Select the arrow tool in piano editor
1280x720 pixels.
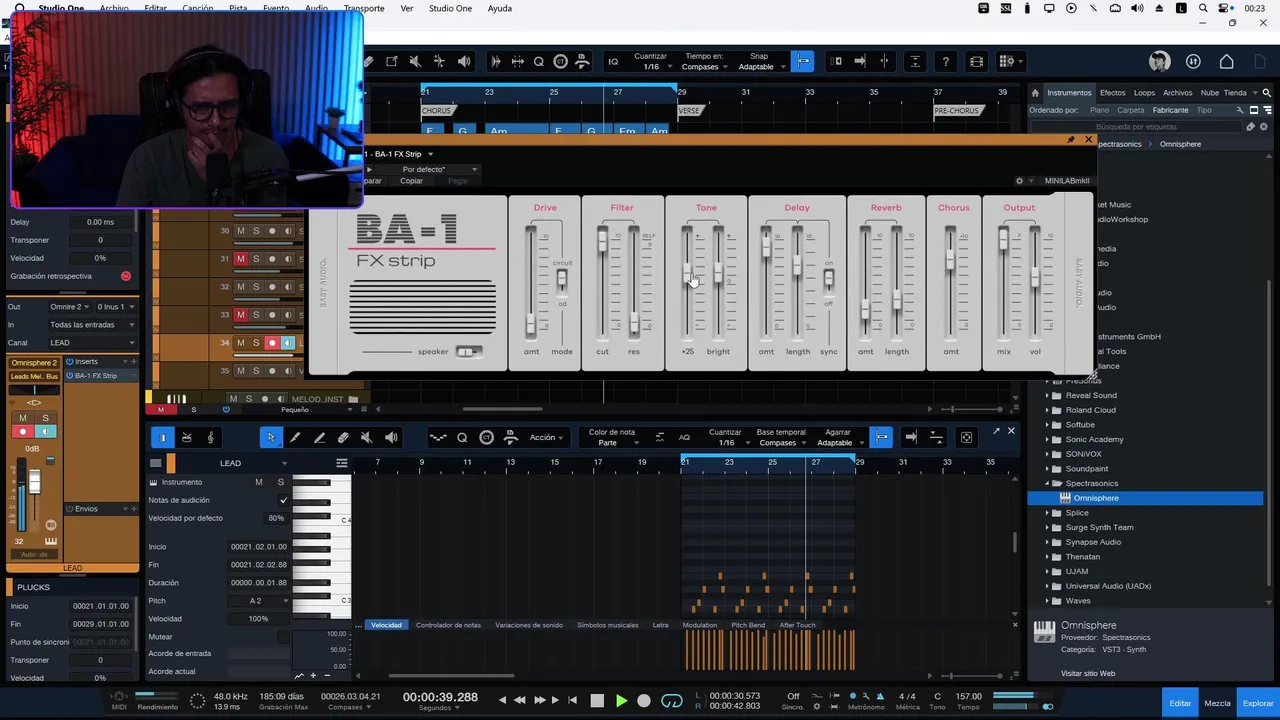[x=271, y=438]
